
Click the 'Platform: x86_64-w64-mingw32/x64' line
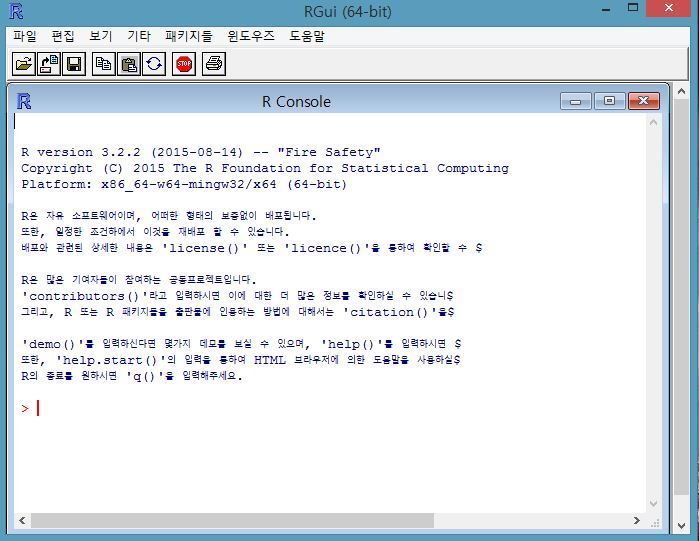(x=184, y=184)
